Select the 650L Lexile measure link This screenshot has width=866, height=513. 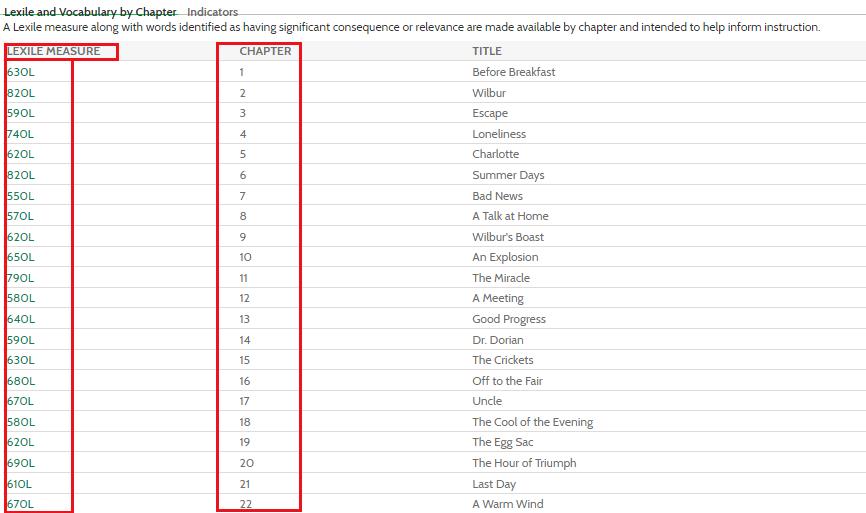click(20, 257)
